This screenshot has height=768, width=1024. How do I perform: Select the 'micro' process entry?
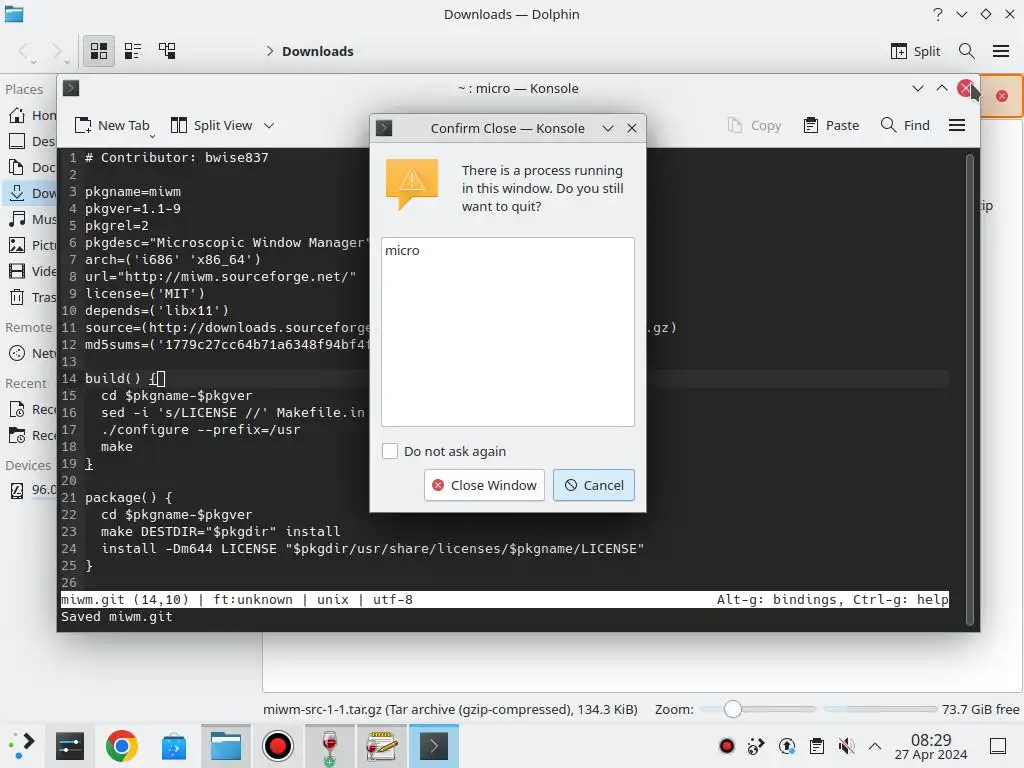pos(402,251)
